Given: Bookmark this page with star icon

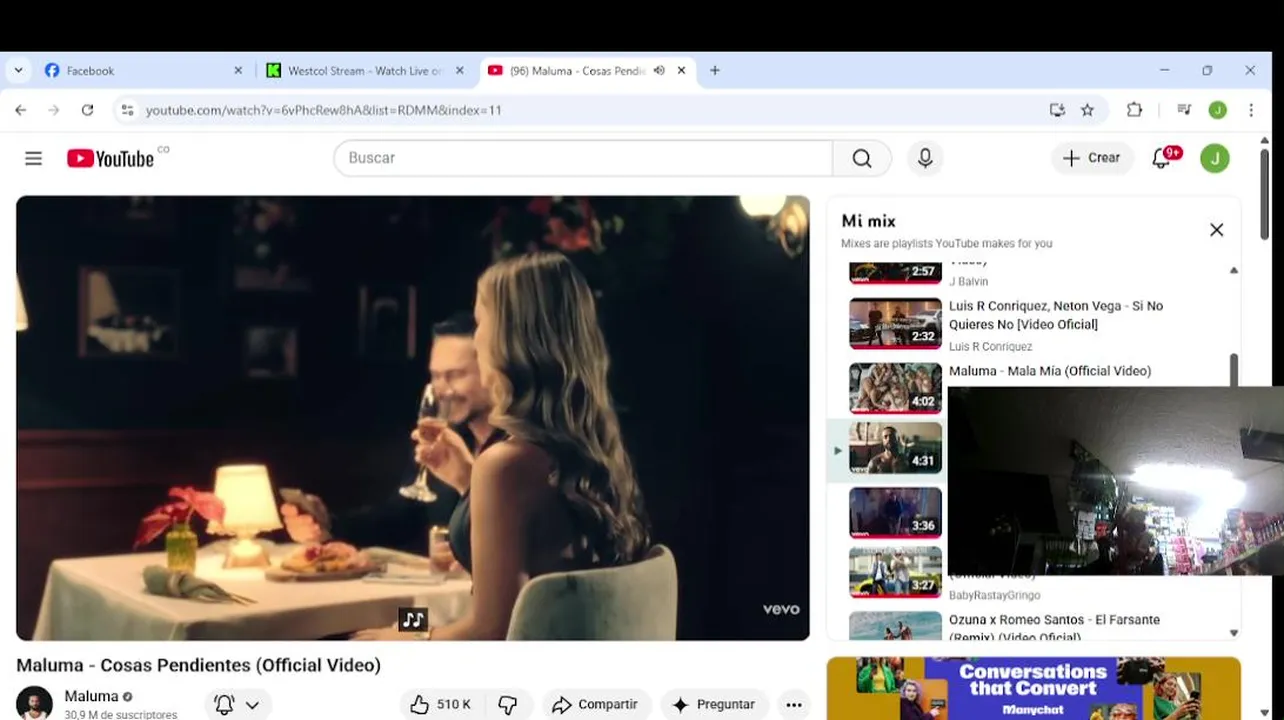Looking at the screenshot, I should (x=1087, y=110).
